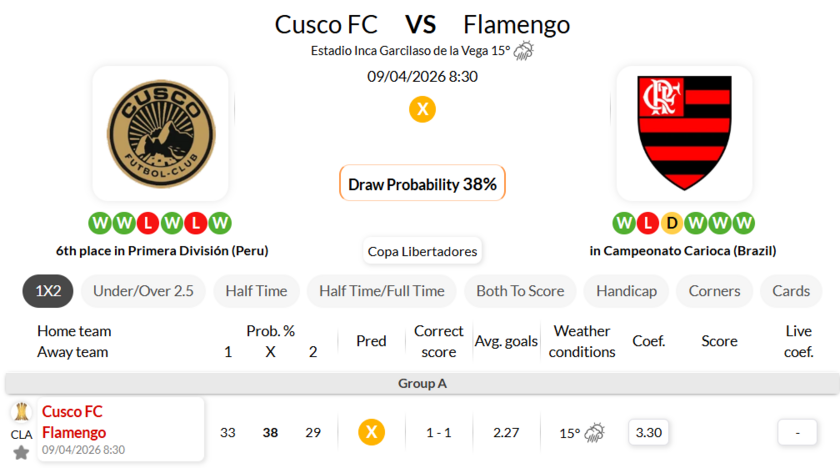Viewport: 840px width, 468px height.
Task: Click the orange X prediction in match row
Action: [371, 433]
